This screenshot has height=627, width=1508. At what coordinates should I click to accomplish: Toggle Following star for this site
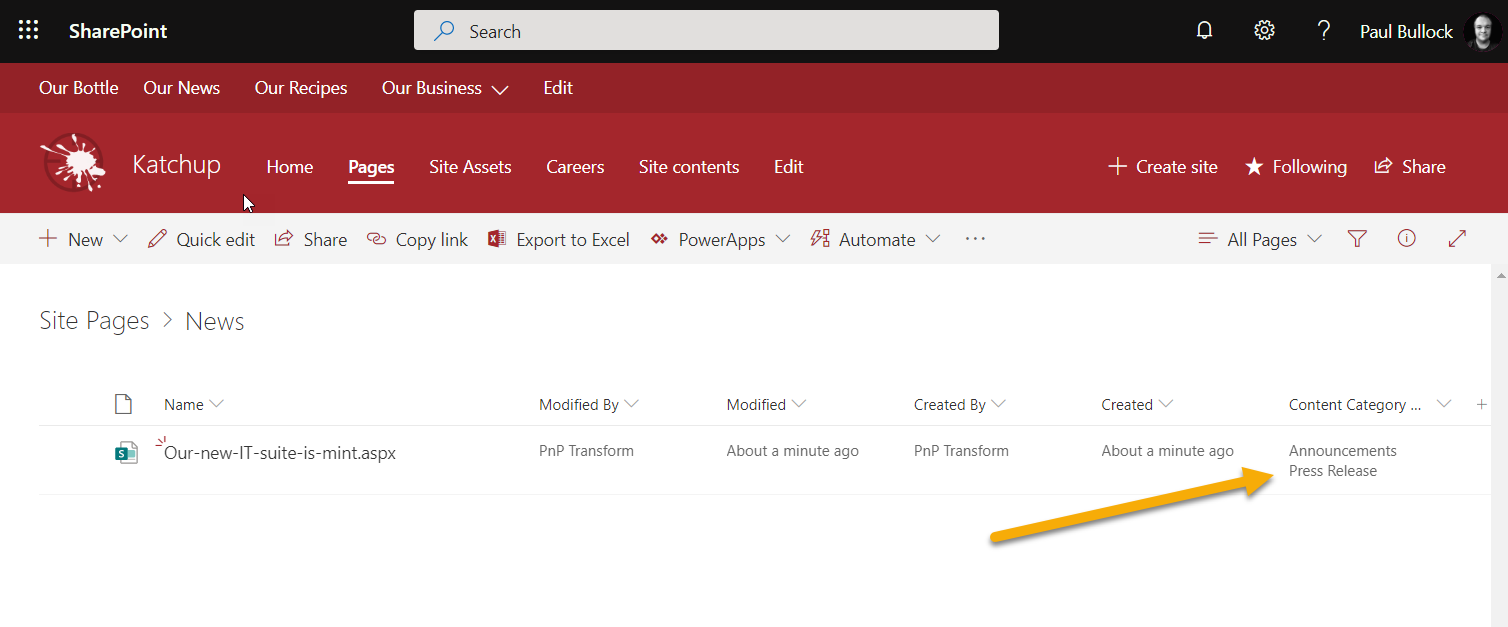coord(1295,167)
